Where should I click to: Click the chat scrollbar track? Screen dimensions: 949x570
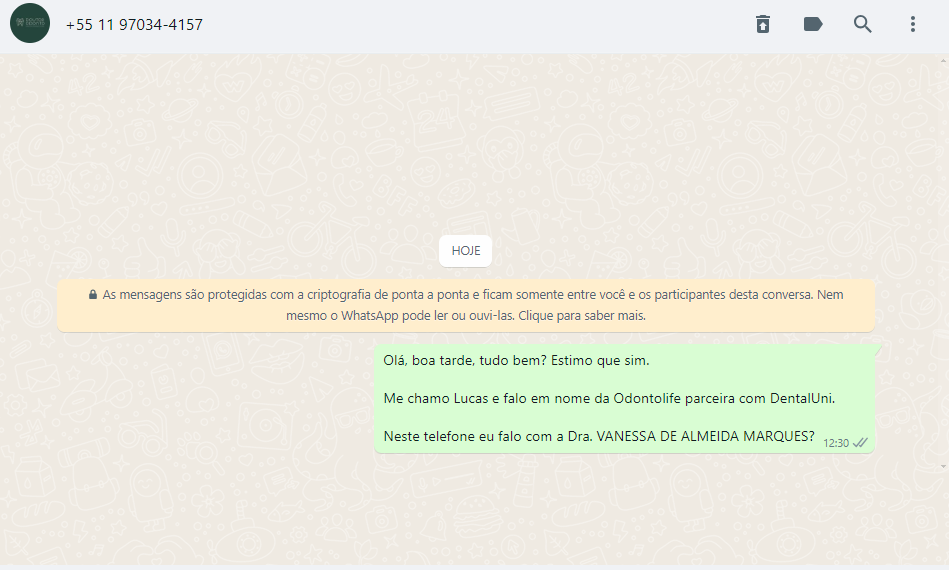(944, 263)
